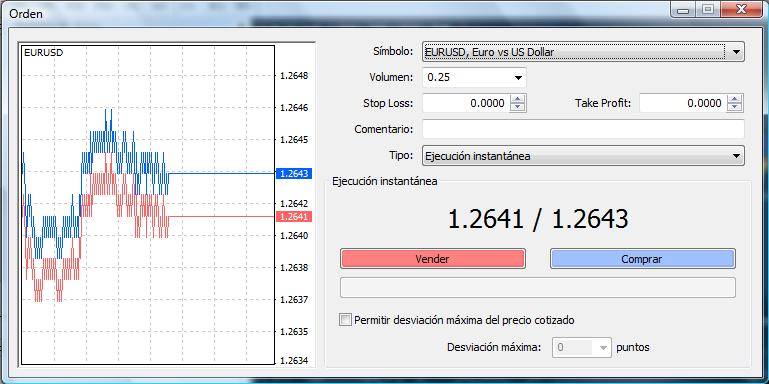769x384 pixels.
Task: Enable Permitir desviación máxima checkbox
Action: pos(346,320)
